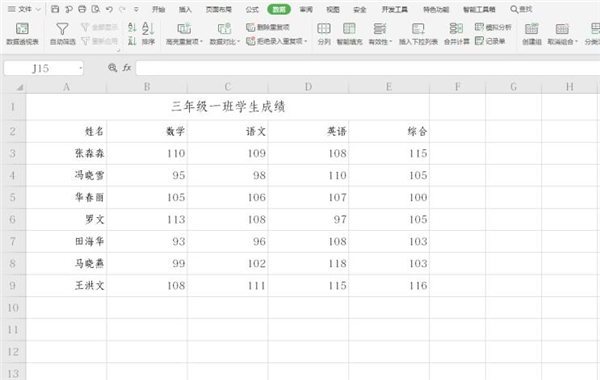
Task: Click the Save icon in quick access toolbar
Action: 55,9
